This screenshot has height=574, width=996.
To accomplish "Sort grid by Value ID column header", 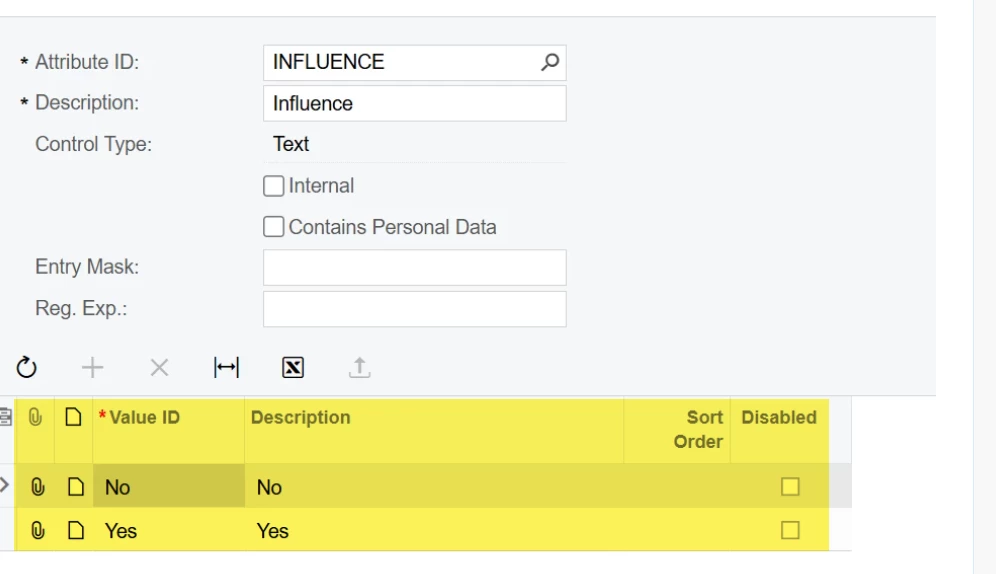I will click(x=145, y=418).
